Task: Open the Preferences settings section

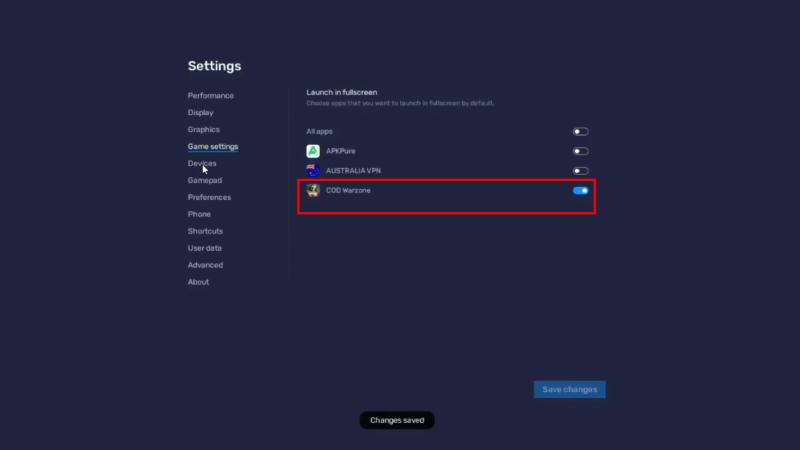Action: point(209,197)
